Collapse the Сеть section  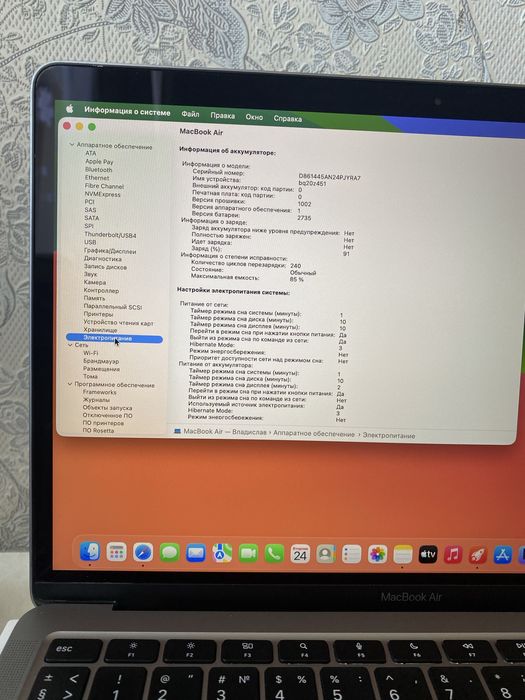click(x=70, y=345)
